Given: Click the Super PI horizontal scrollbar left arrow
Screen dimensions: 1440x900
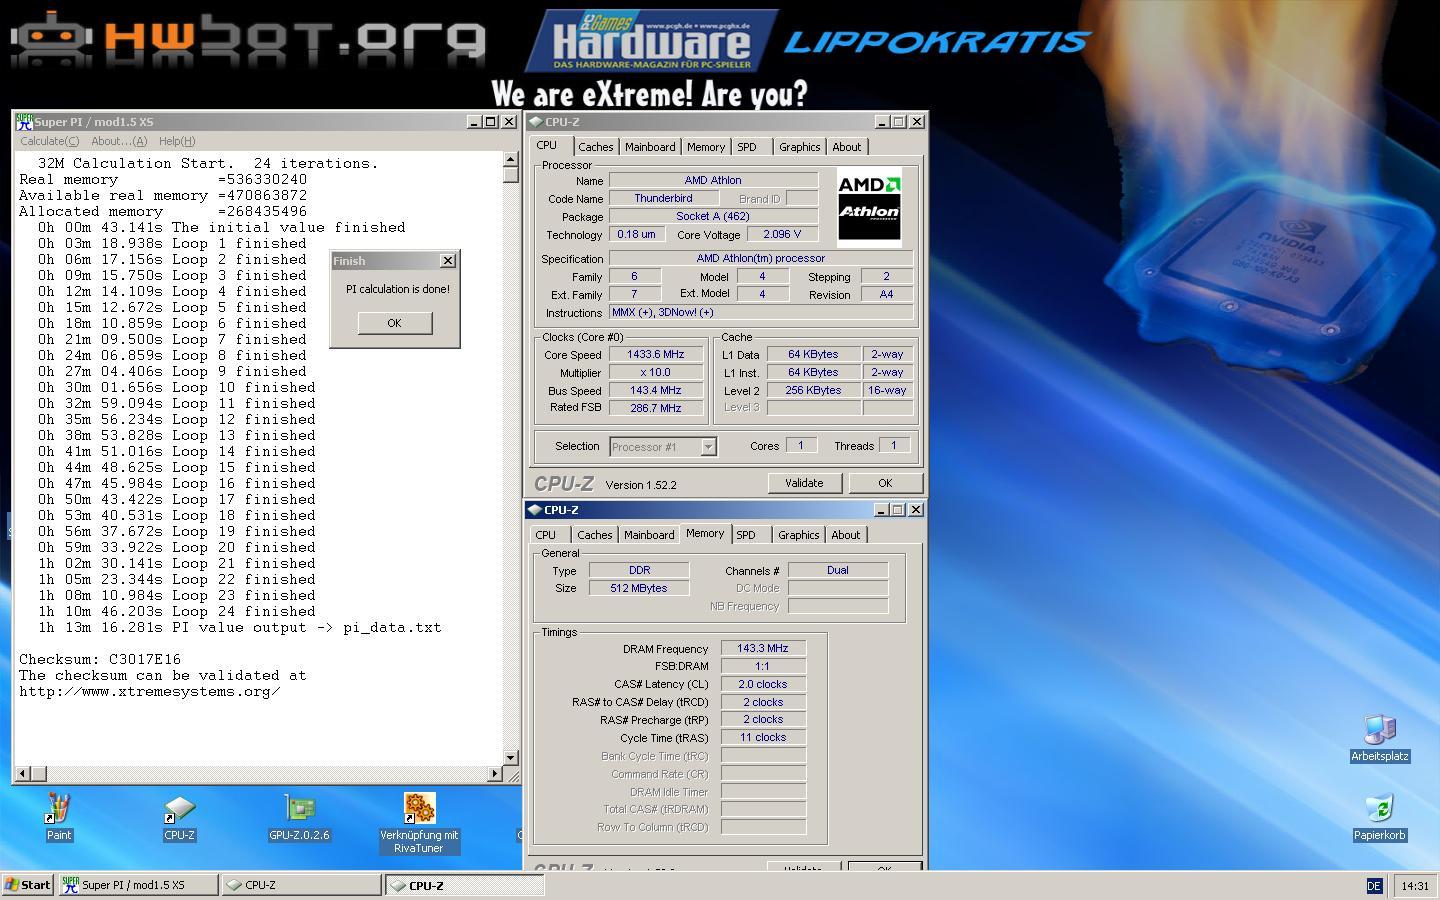Looking at the screenshot, I should tap(23, 774).
